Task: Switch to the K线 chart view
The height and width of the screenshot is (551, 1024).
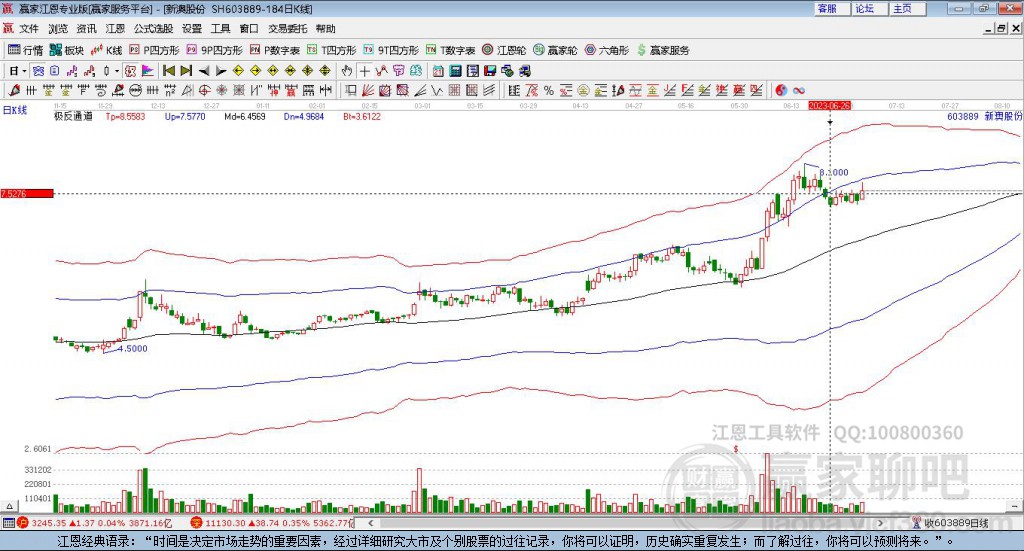Action: (106, 50)
